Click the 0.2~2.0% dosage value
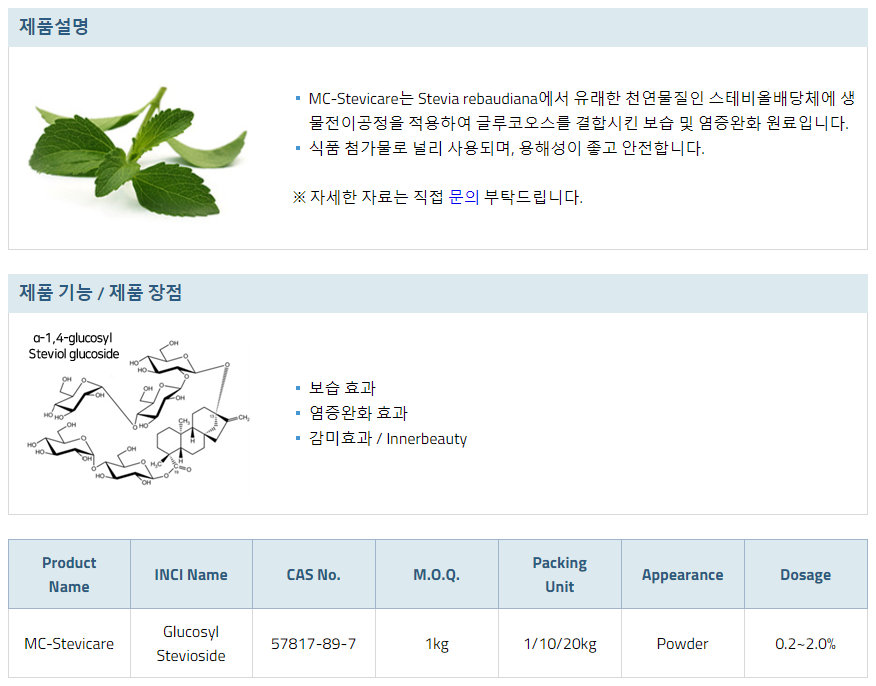 806,644
